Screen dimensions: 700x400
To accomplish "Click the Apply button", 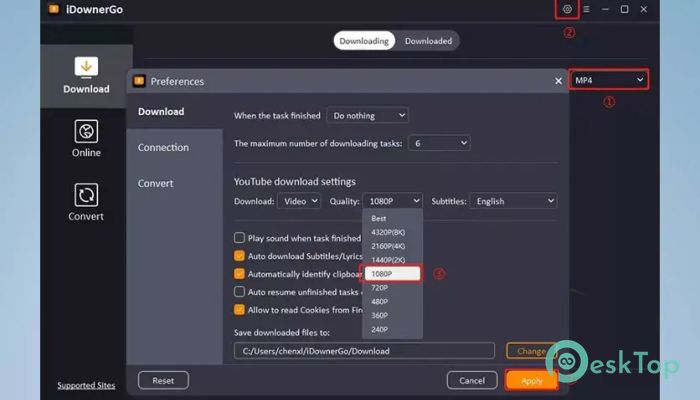I will coord(531,380).
